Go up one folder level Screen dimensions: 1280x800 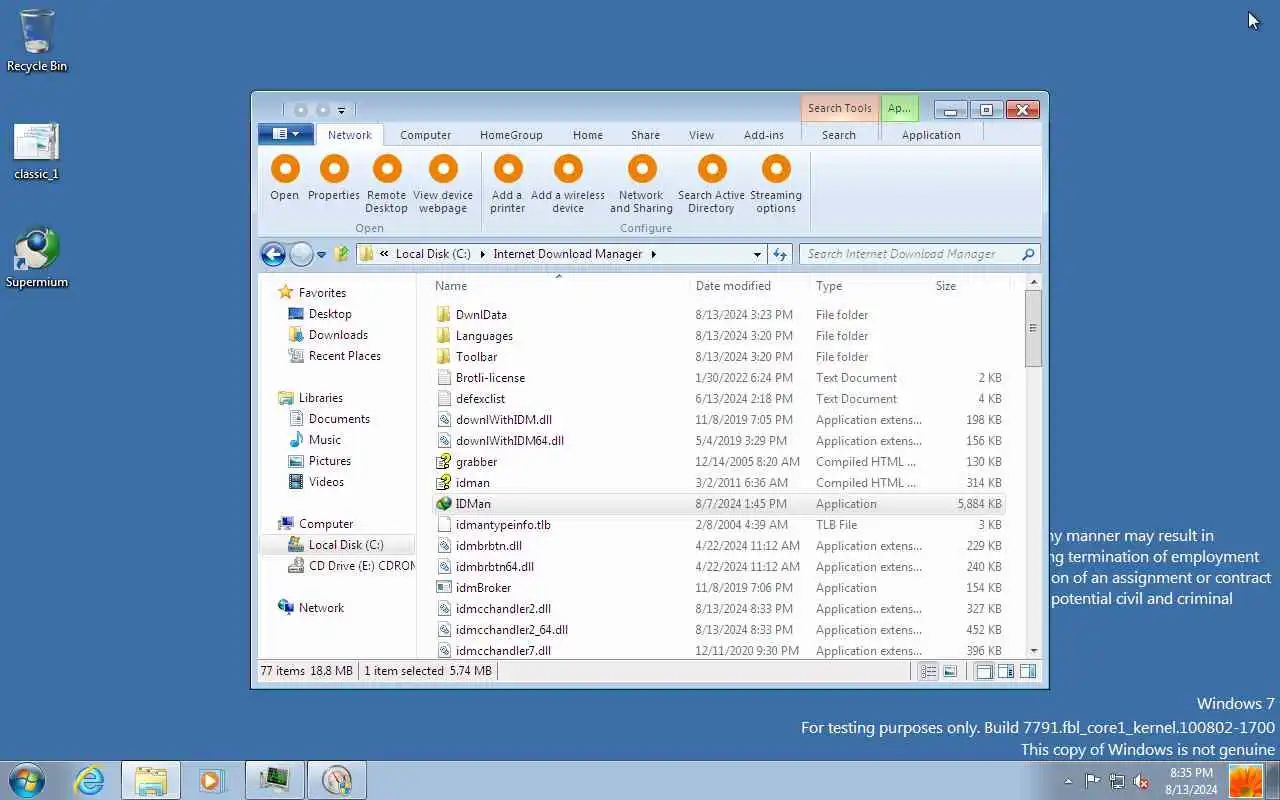click(342, 254)
